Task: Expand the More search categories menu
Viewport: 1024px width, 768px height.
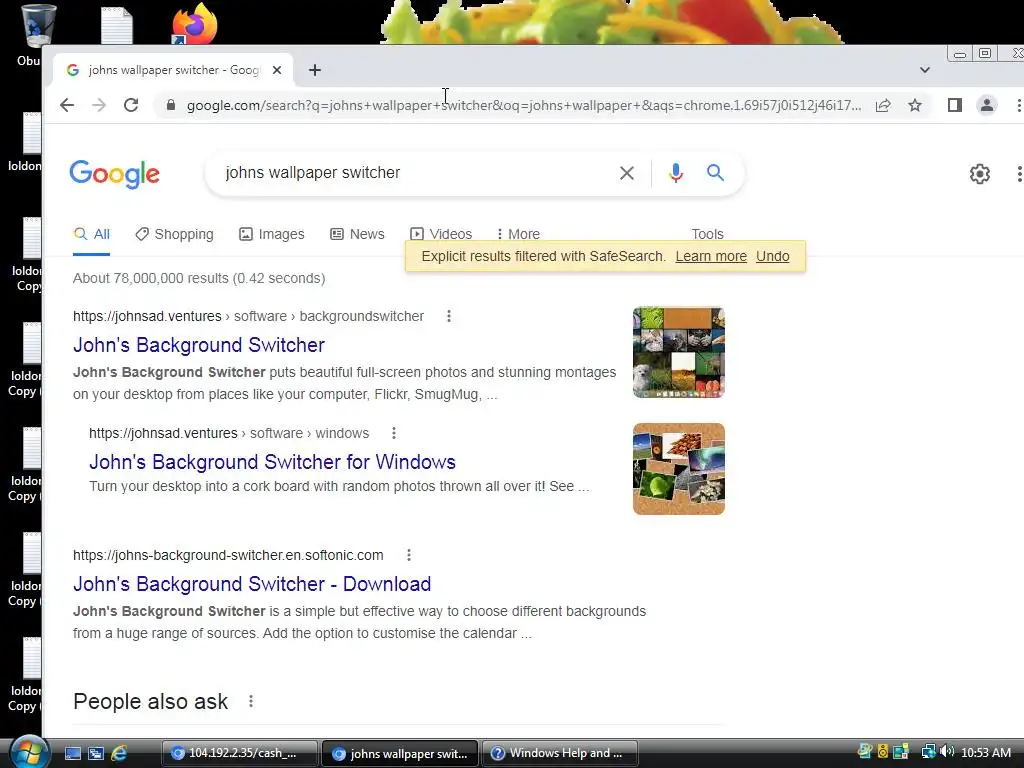Action: coord(518,233)
